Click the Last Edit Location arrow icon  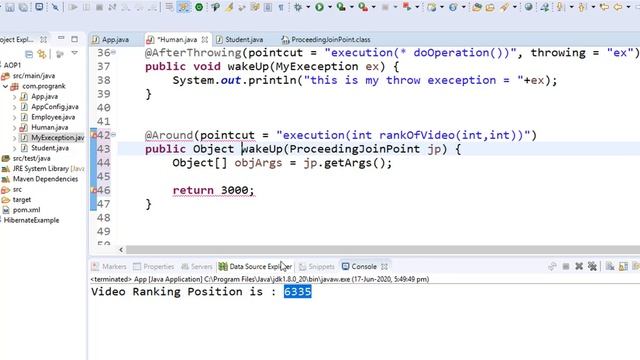pyautogui.click(x=604, y=7)
